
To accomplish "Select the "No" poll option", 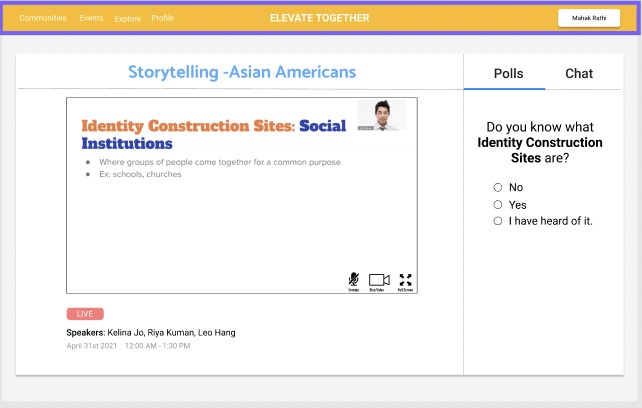I will pyautogui.click(x=498, y=187).
